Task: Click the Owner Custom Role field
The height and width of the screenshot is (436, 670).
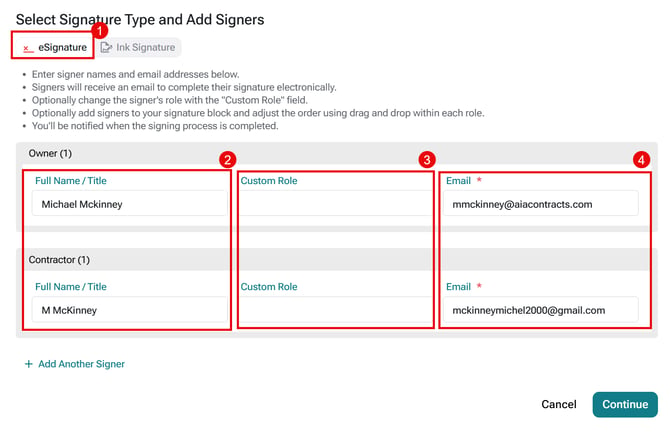Action: (x=335, y=204)
